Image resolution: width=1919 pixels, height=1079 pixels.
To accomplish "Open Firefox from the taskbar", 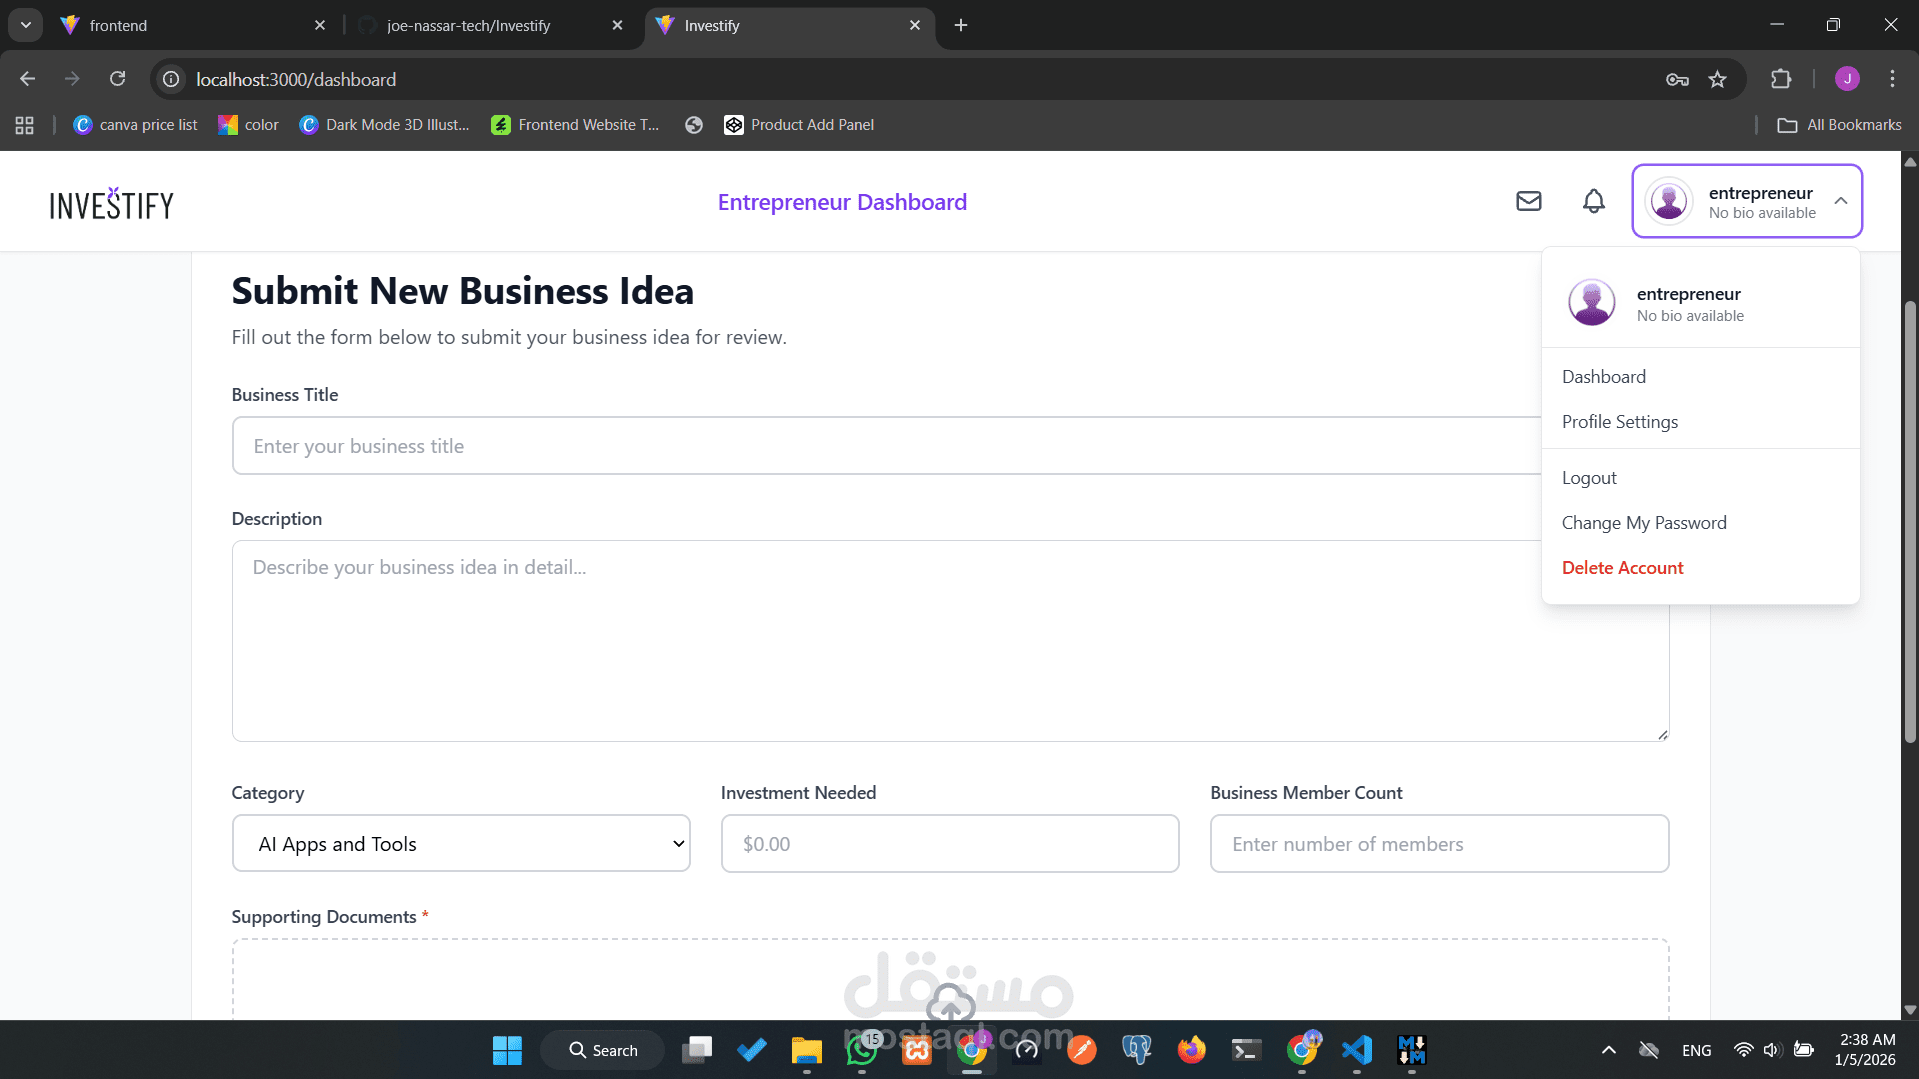I will point(1191,1050).
